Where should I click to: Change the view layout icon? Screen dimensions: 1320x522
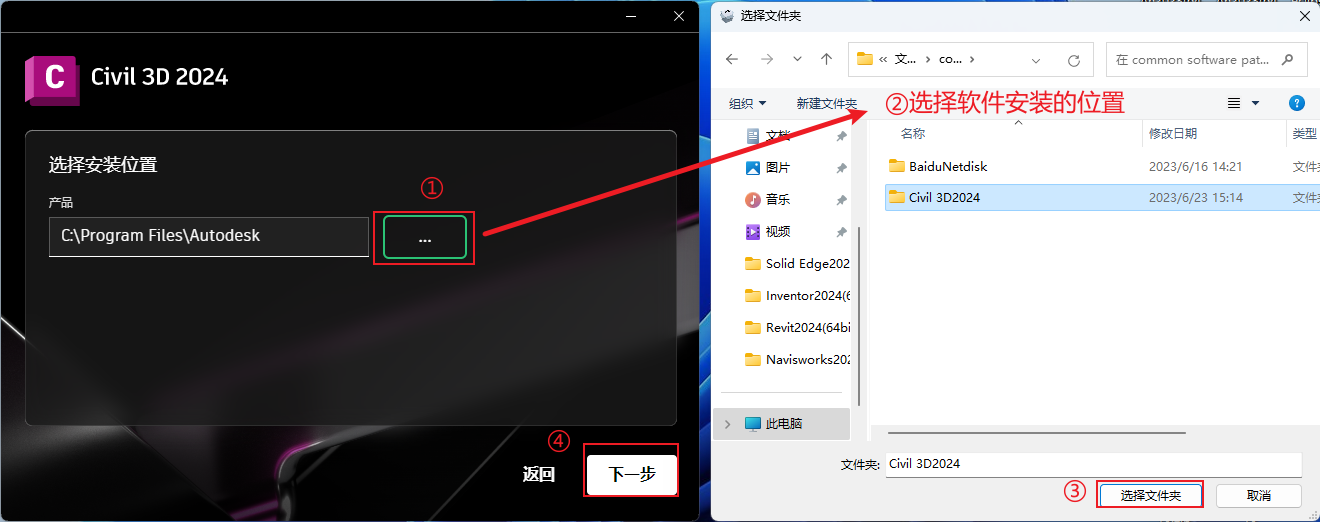(1234, 103)
